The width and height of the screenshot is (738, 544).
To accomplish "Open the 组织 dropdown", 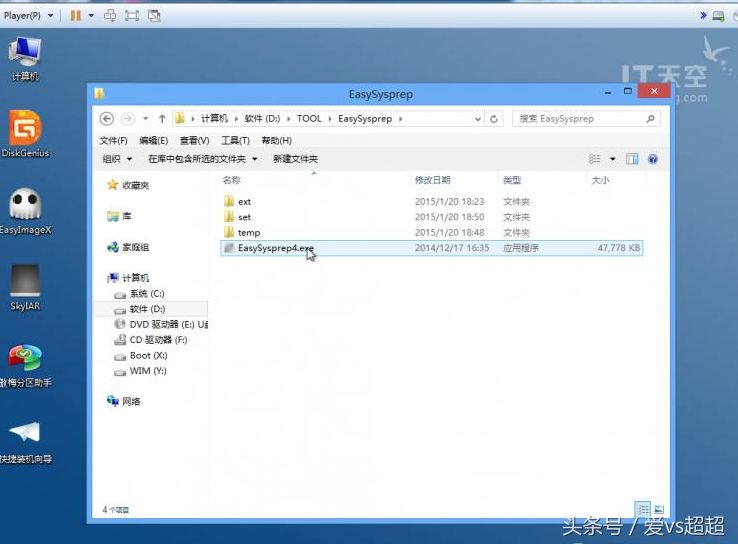I will (x=117, y=159).
